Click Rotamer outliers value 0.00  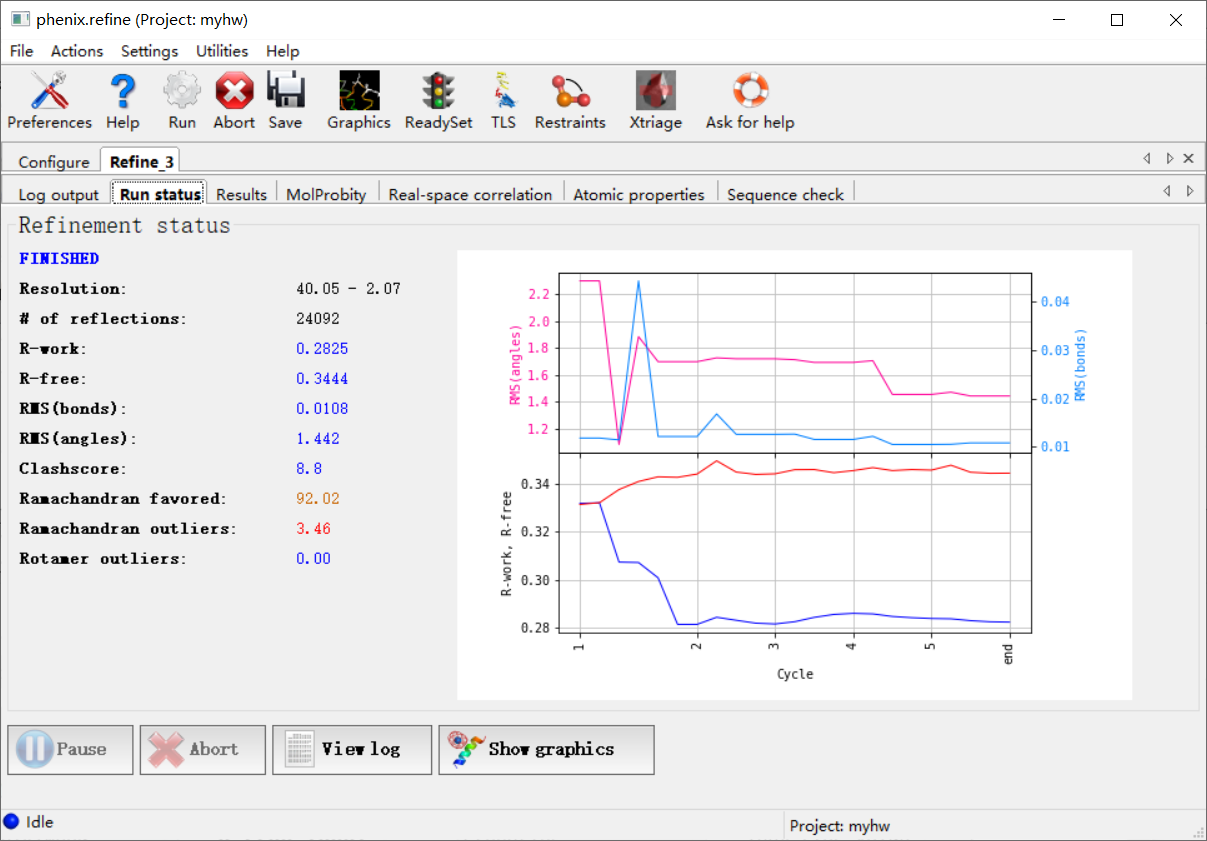[x=313, y=558]
